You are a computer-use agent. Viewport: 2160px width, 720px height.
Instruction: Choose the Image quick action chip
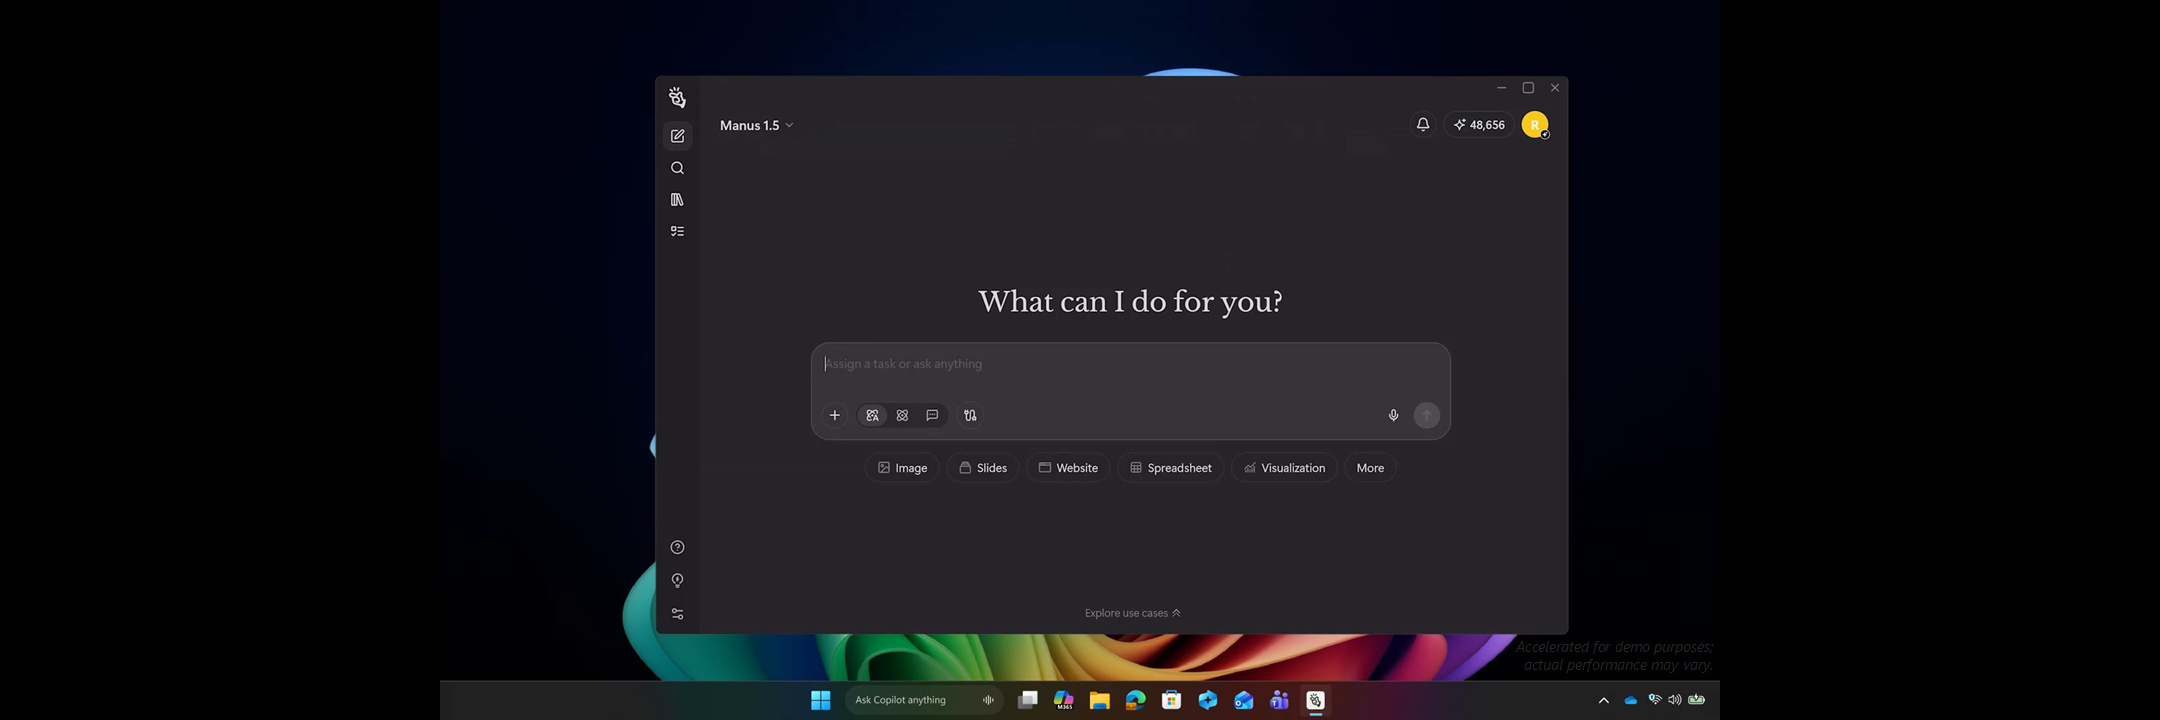pyautogui.click(x=902, y=468)
